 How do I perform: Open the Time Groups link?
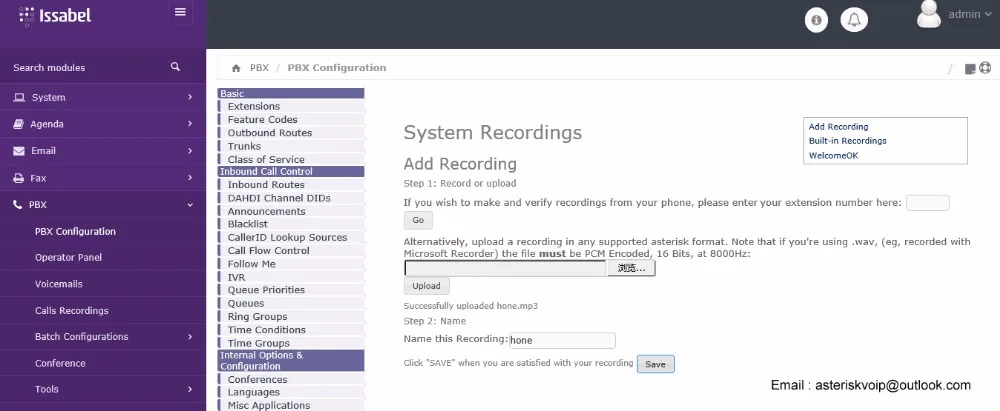tap(258, 343)
